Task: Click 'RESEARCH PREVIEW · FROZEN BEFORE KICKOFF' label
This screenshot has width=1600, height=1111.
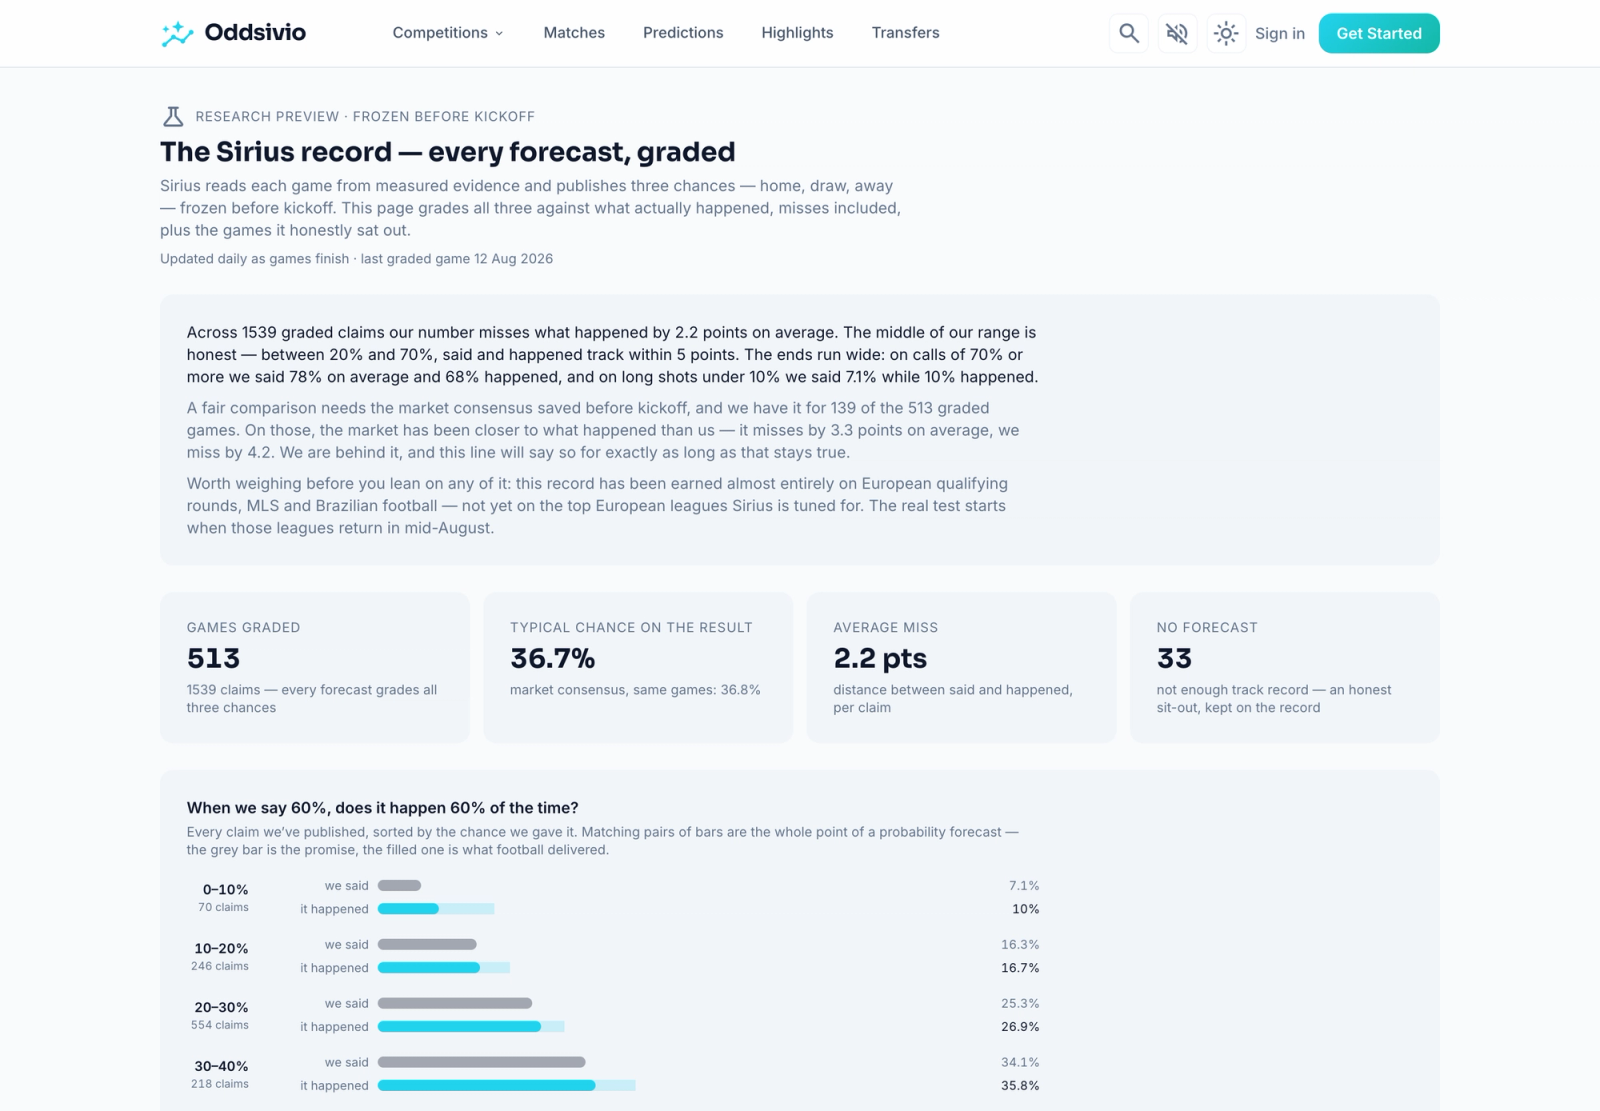Action: tap(365, 117)
